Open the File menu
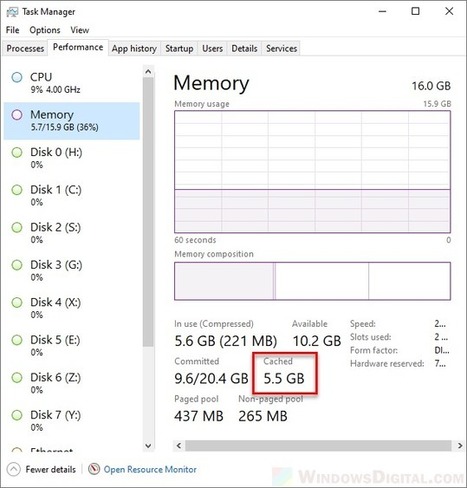 click(13, 30)
